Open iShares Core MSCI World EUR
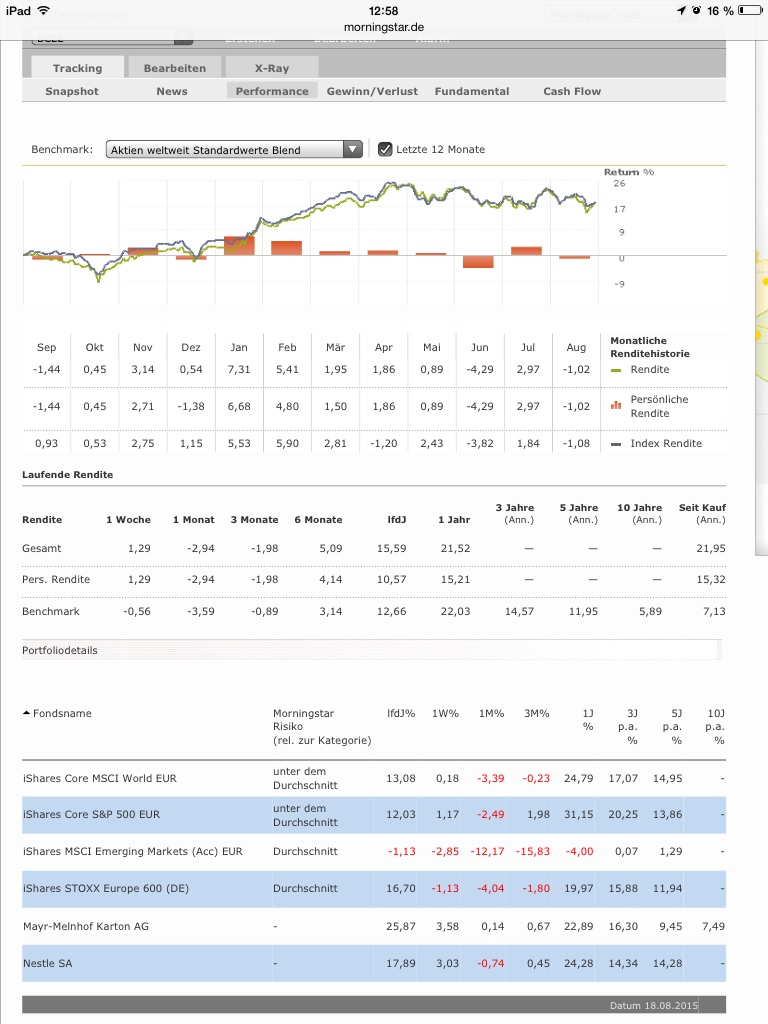 (100, 778)
